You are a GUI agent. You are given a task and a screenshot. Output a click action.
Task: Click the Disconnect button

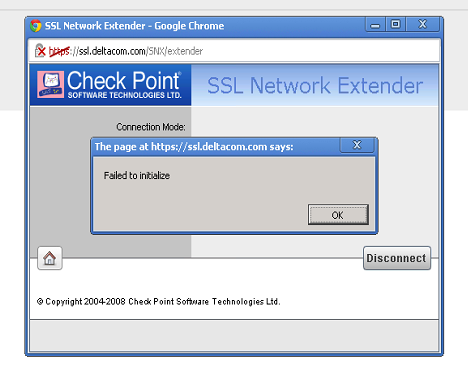tap(397, 258)
